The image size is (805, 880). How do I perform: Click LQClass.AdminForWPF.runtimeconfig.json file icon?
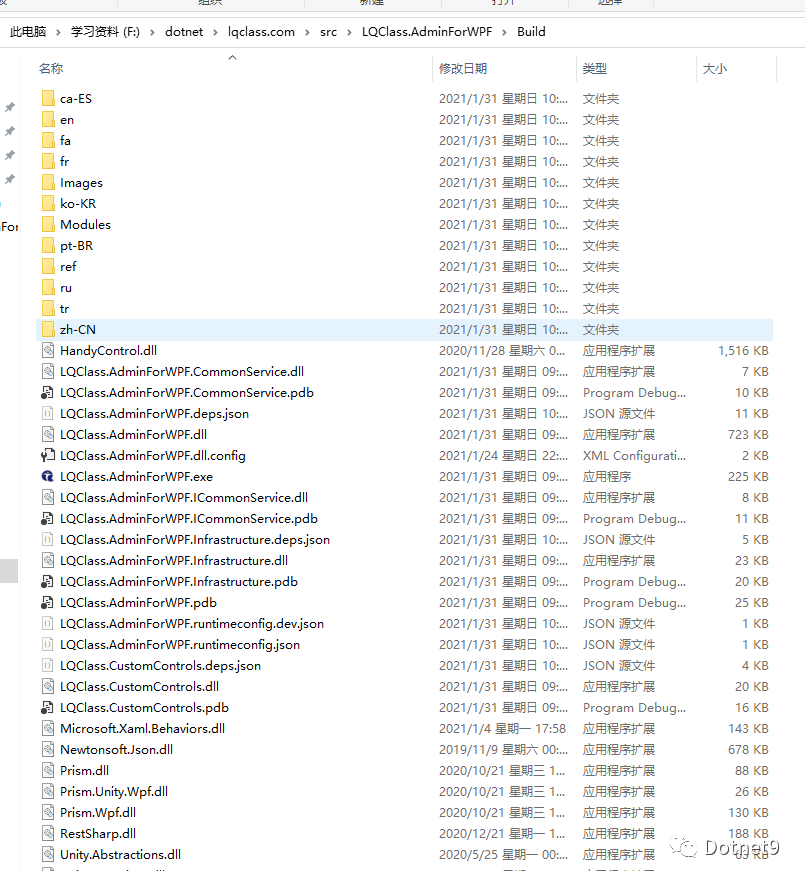[48, 645]
